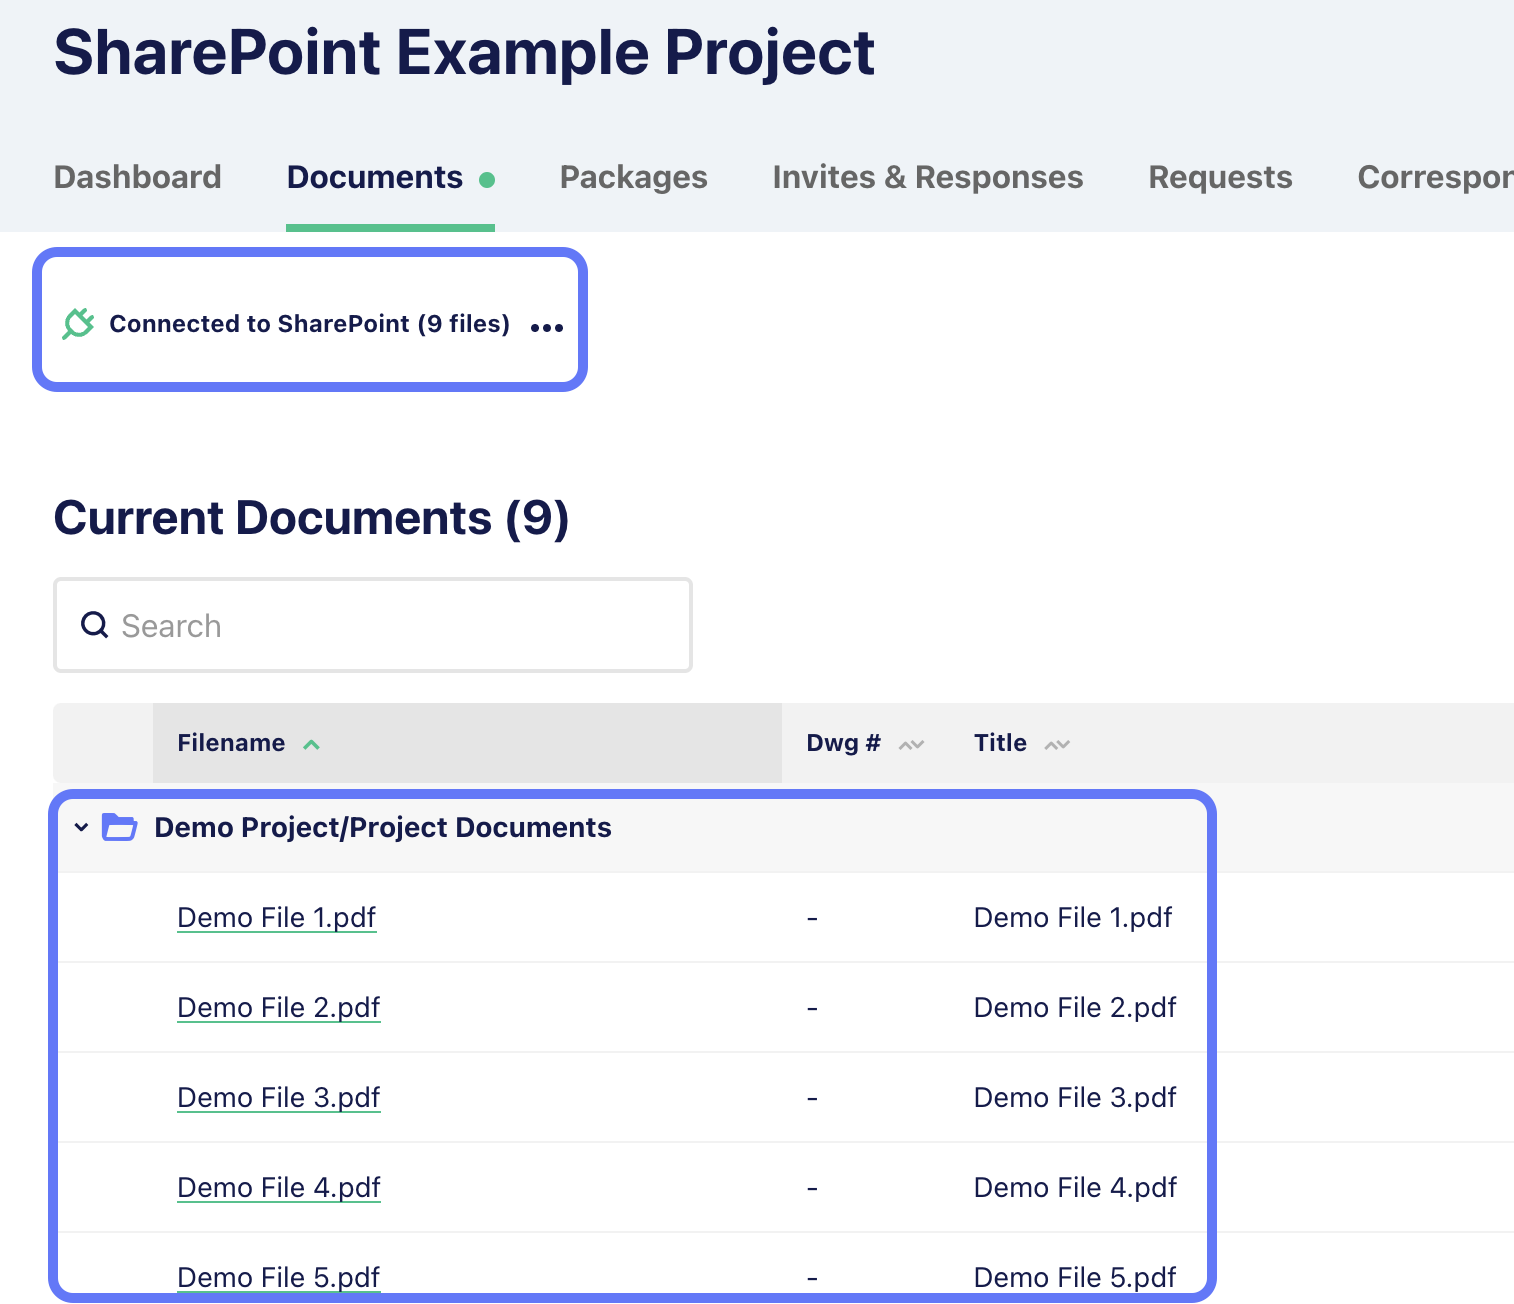The image size is (1514, 1304).
Task: Open the Demo File 5.pdf link
Action: 279,1277
